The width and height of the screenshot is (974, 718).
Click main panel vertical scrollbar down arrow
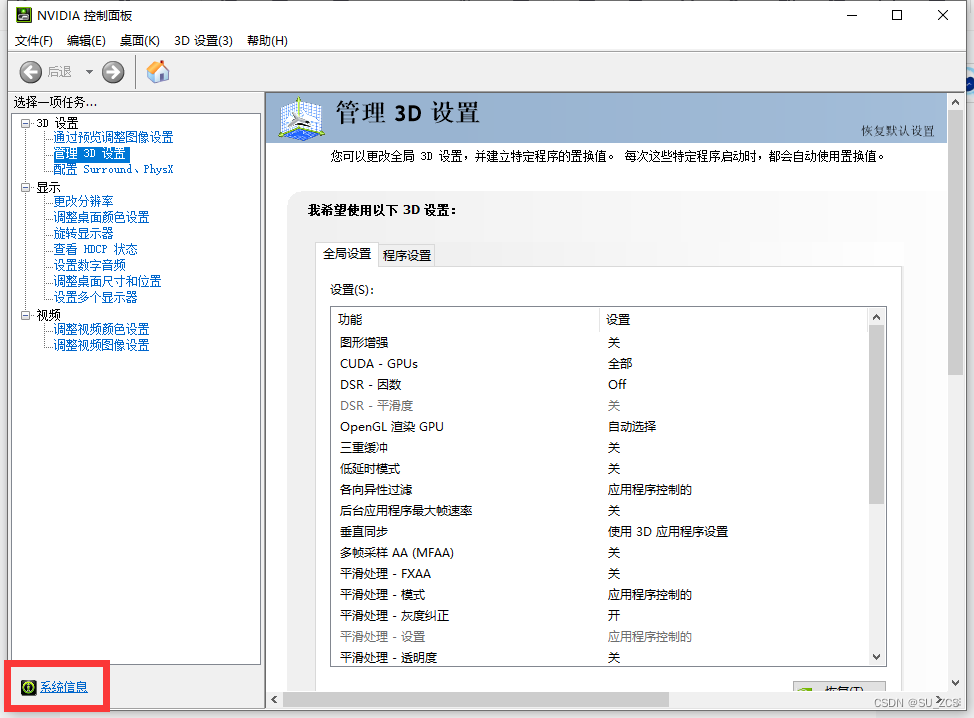click(x=955, y=683)
